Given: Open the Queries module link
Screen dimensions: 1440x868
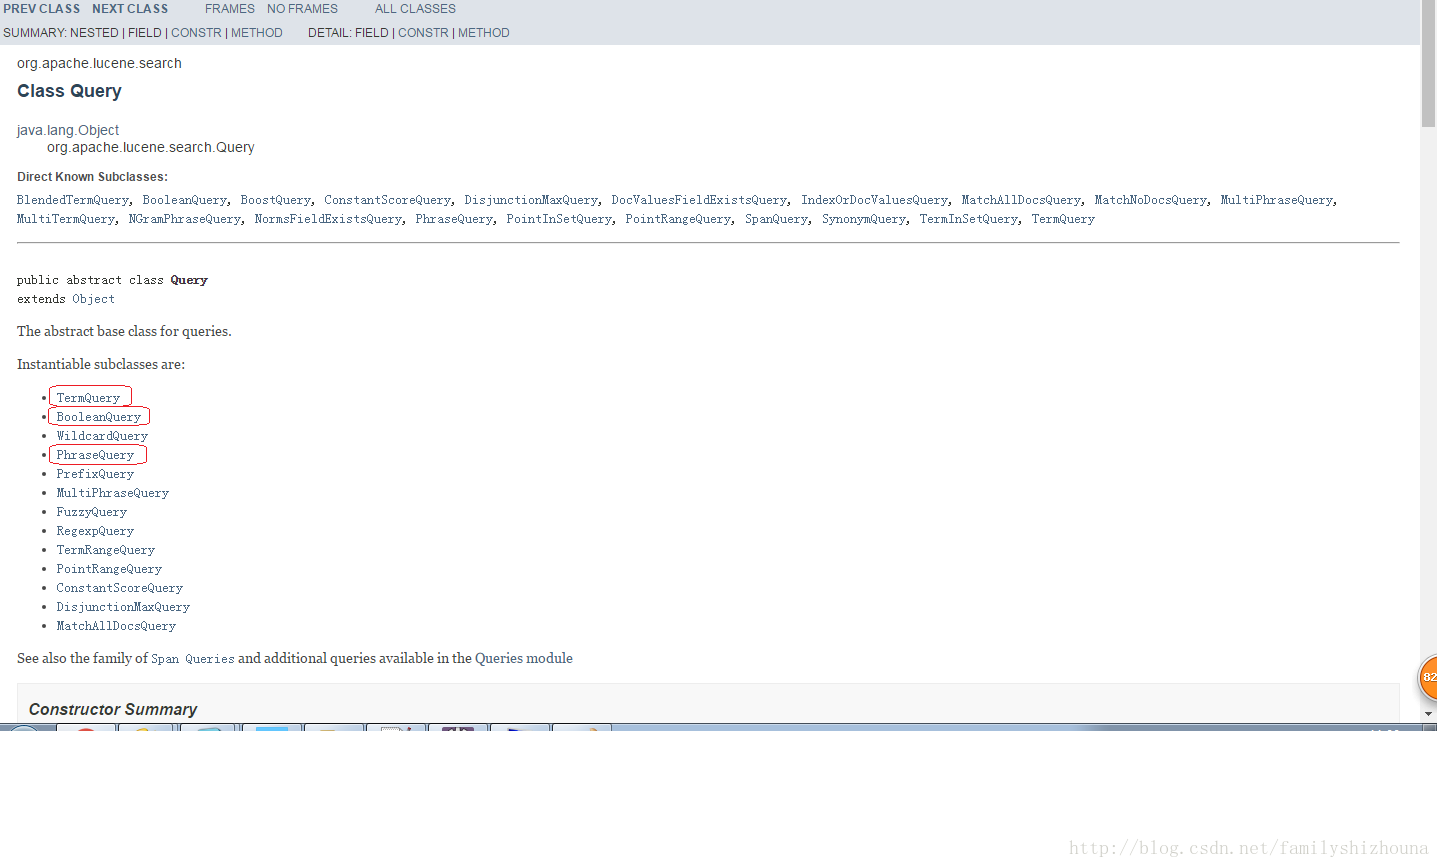Looking at the screenshot, I should click(524, 658).
